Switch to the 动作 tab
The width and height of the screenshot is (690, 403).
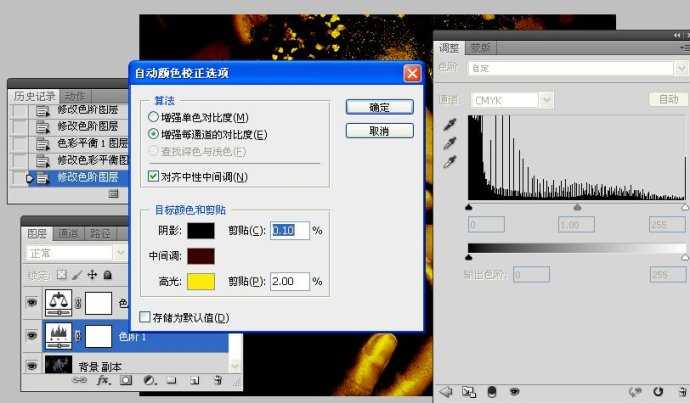(x=75, y=96)
